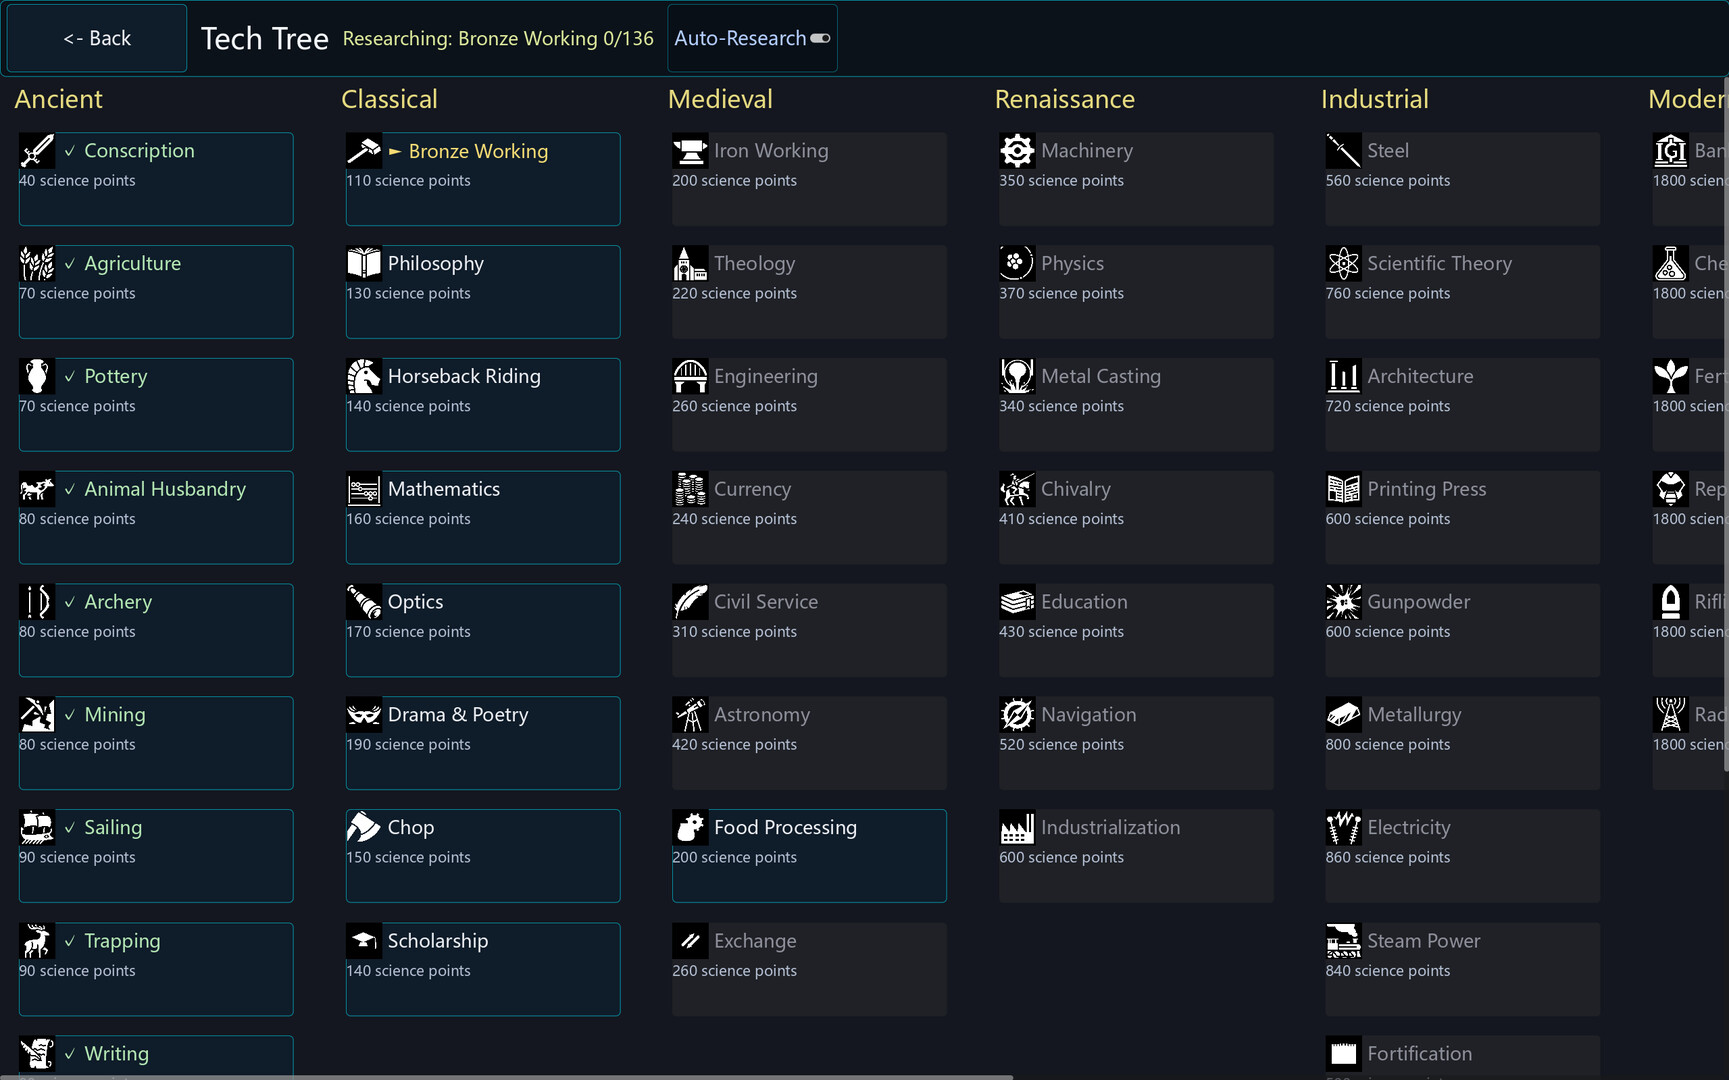The height and width of the screenshot is (1080, 1729).
Task: Click the Machinery gear icon
Action: 1017,151
